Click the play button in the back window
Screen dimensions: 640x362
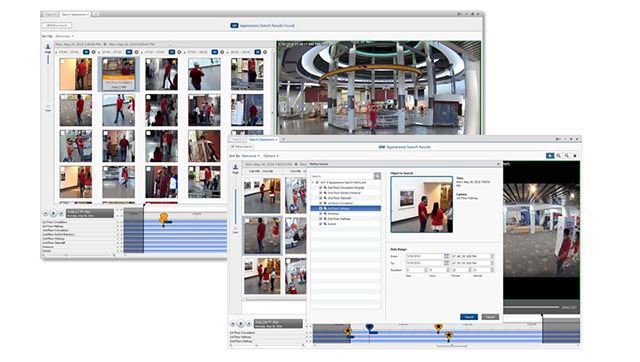53,213
